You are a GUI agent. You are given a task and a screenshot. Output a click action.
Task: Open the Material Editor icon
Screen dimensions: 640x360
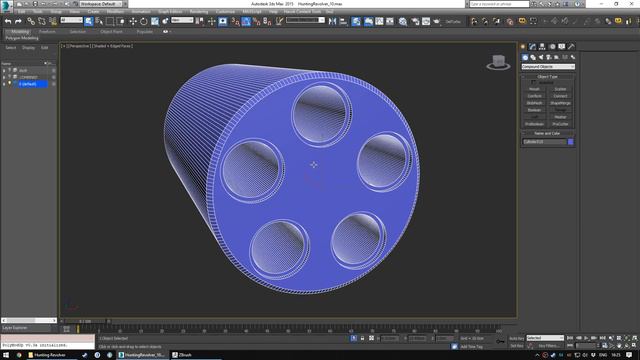coord(403,21)
